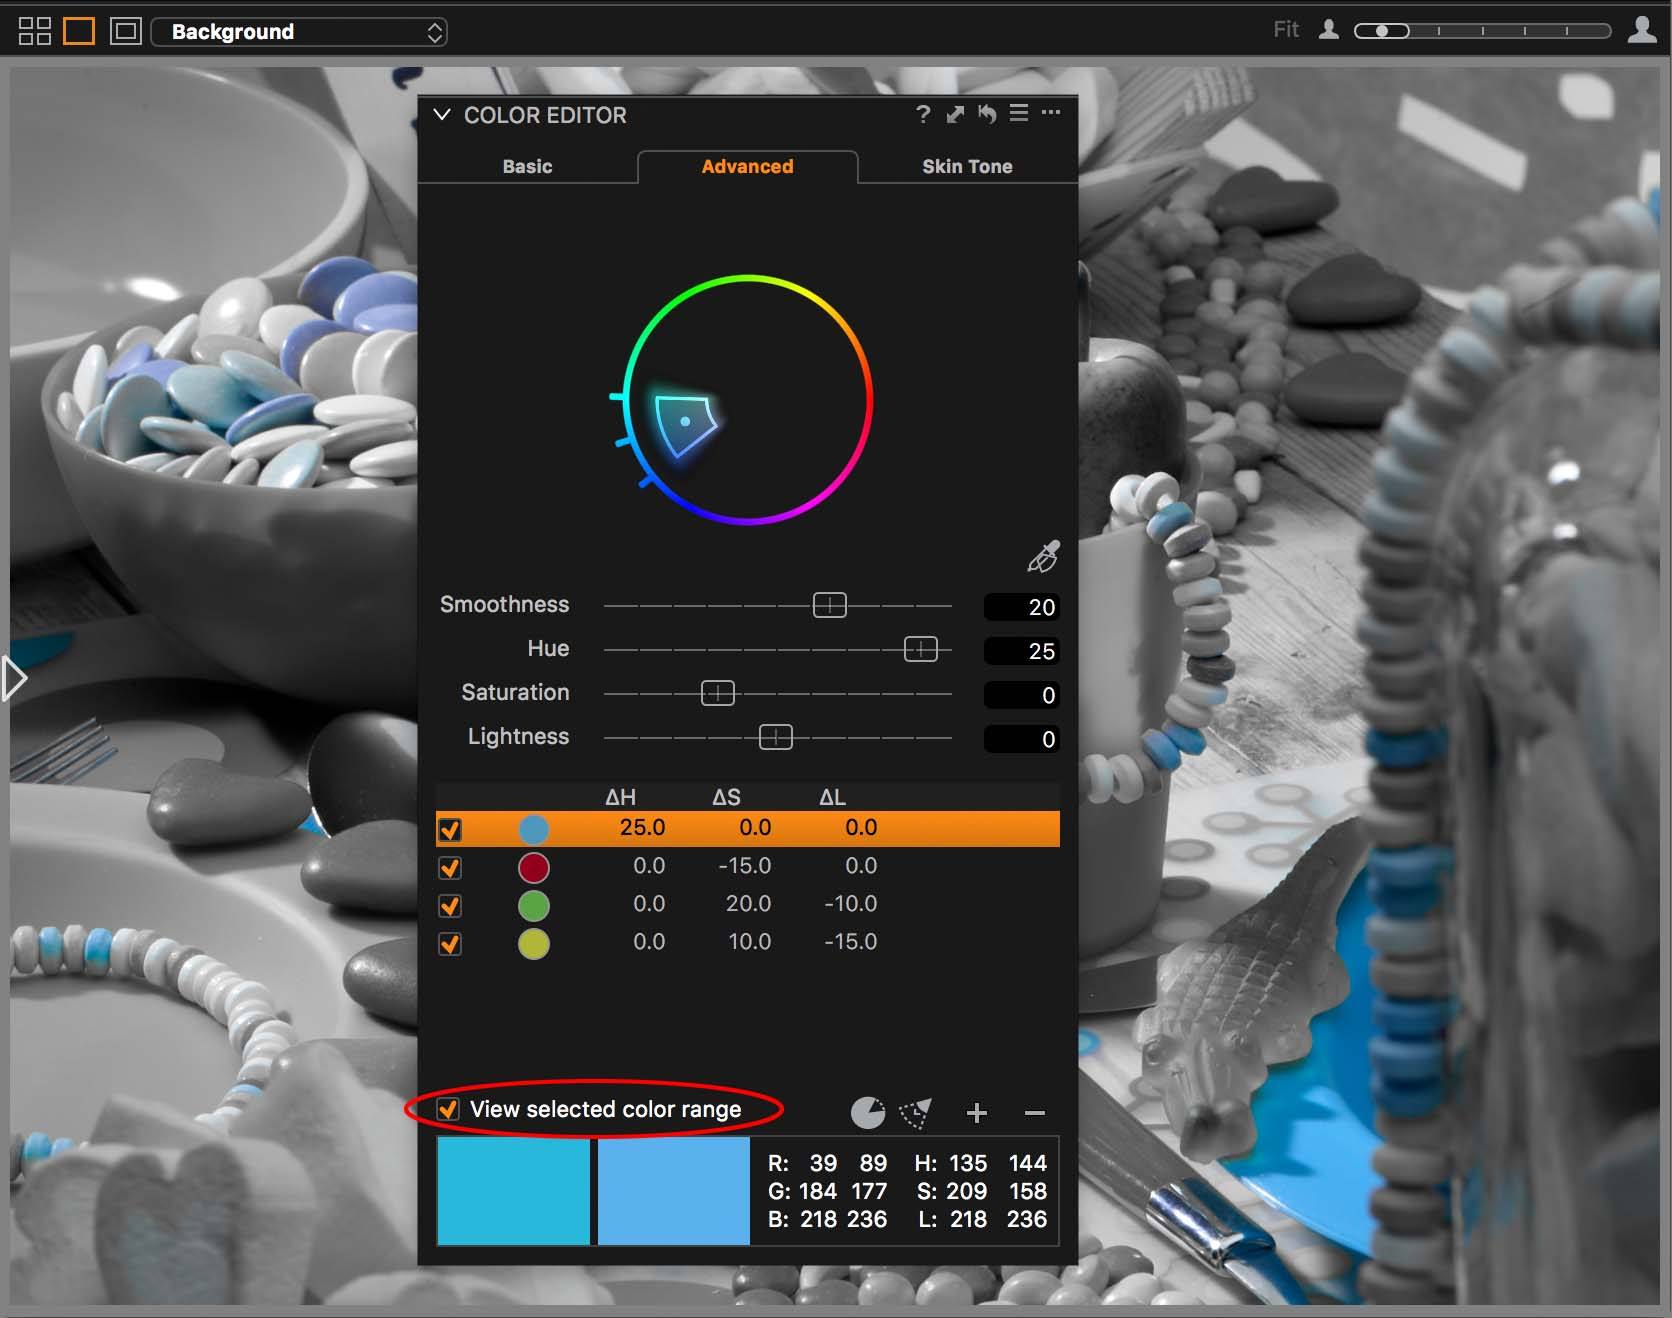The width and height of the screenshot is (1672, 1318).
Task: Click the 25.0 ΔH value in selected row
Action: point(642,828)
